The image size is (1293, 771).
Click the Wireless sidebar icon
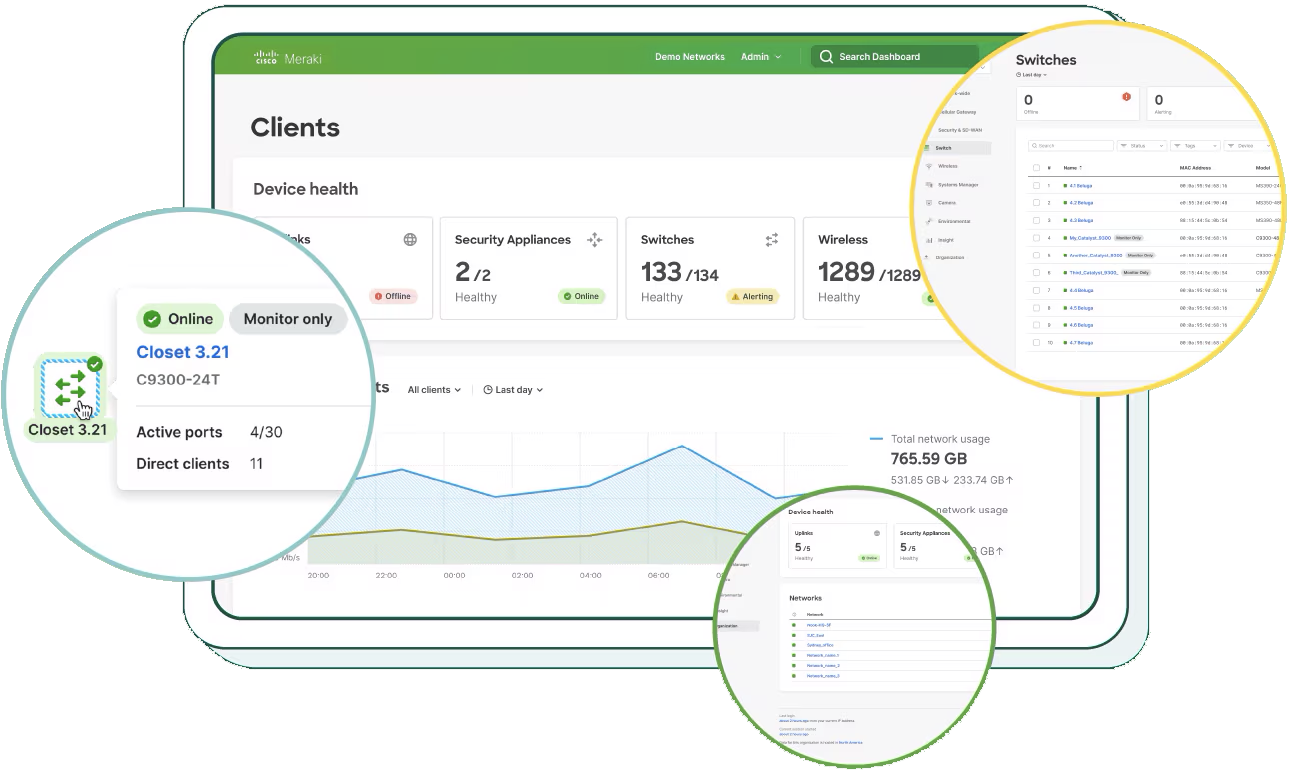click(930, 166)
